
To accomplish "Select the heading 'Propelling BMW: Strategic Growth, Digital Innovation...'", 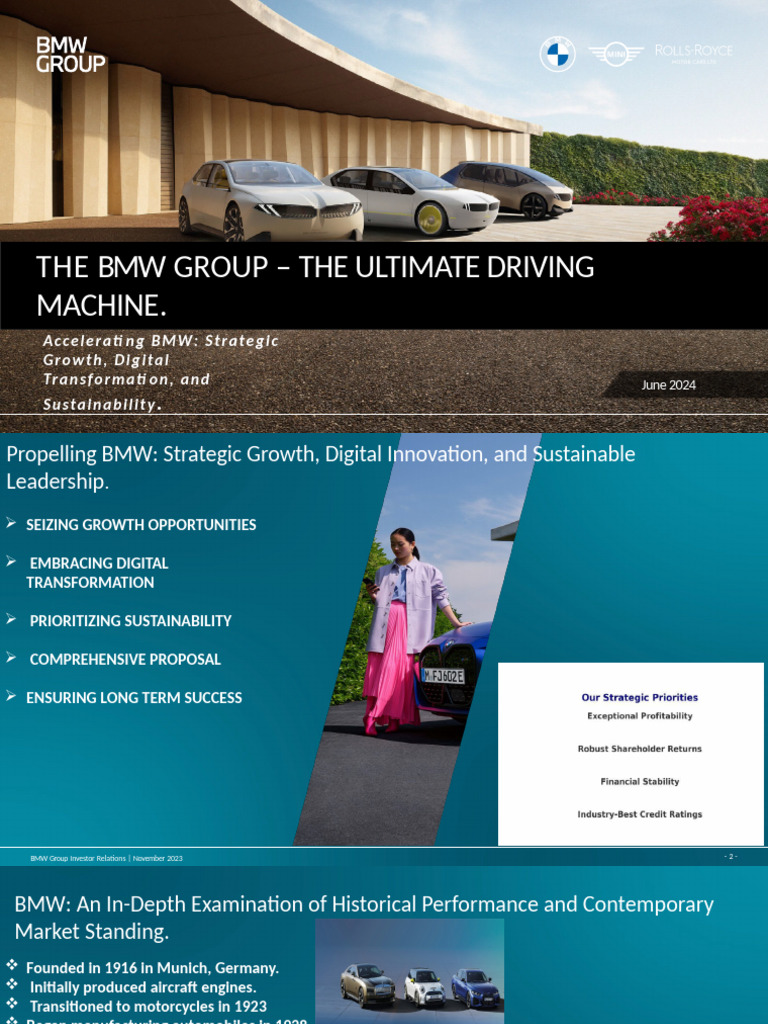I will point(321,467).
